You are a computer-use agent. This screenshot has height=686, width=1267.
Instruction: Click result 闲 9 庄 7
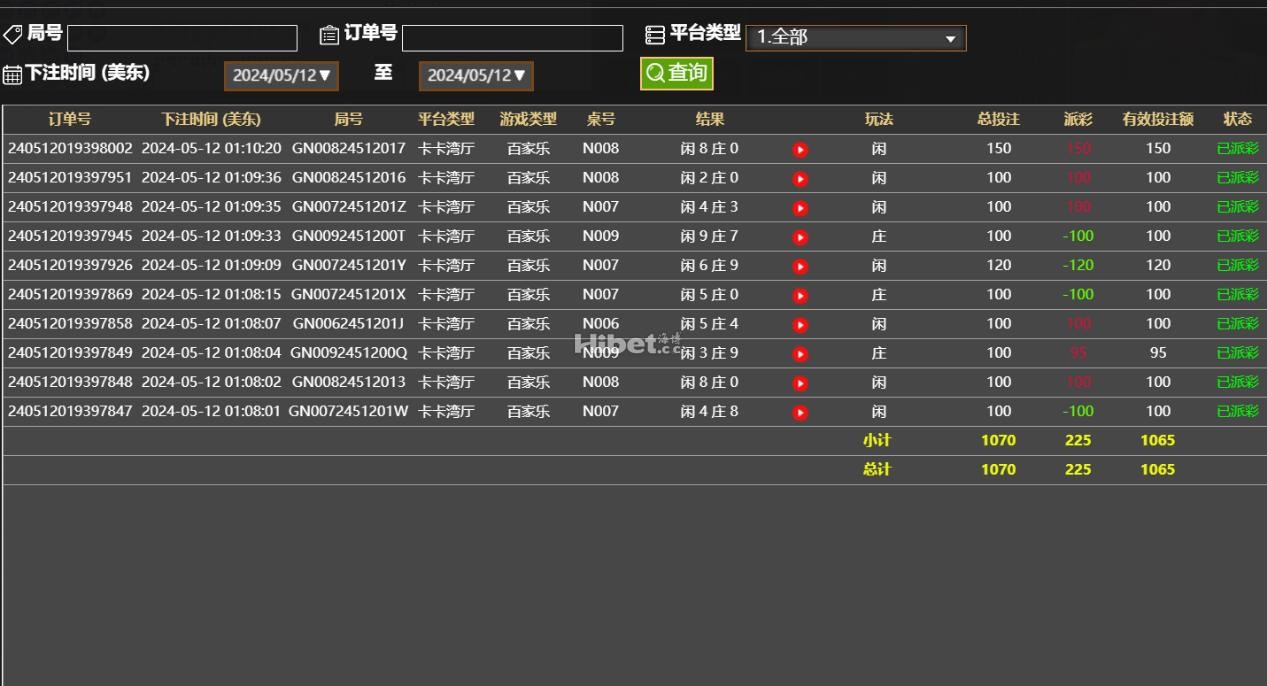pyautogui.click(x=710, y=236)
